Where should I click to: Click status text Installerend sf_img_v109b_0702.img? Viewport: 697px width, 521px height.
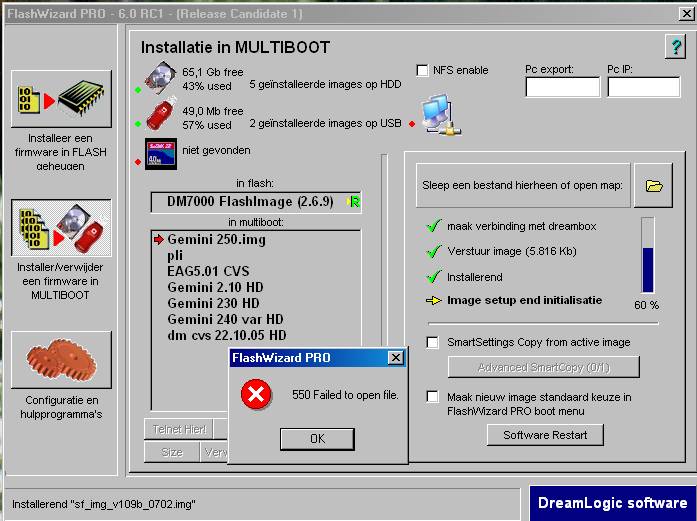[x=104, y=505]
